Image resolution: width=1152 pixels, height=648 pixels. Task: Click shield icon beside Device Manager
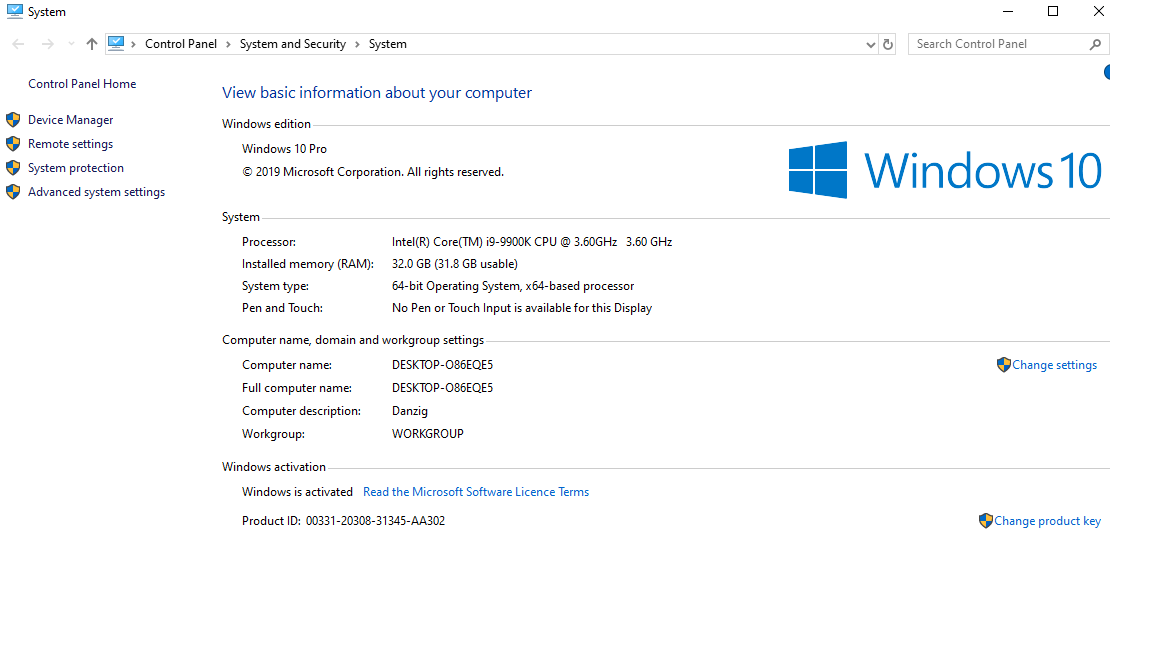click(x=13, y=119)
